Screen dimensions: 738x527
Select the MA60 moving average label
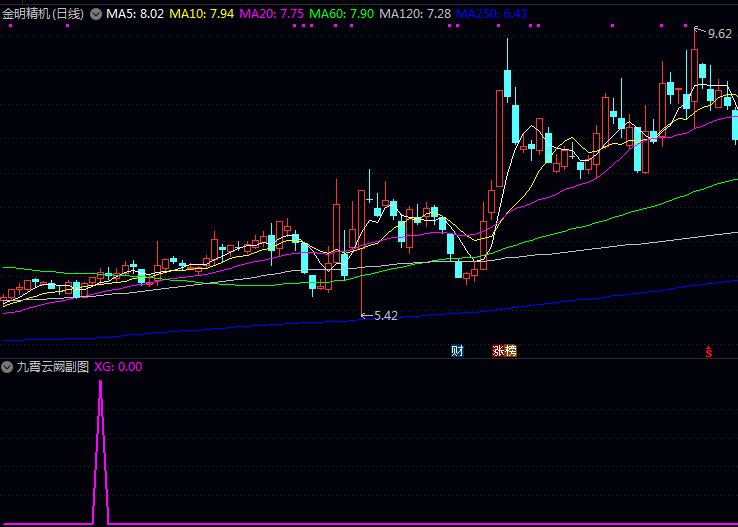click(341, 14)
